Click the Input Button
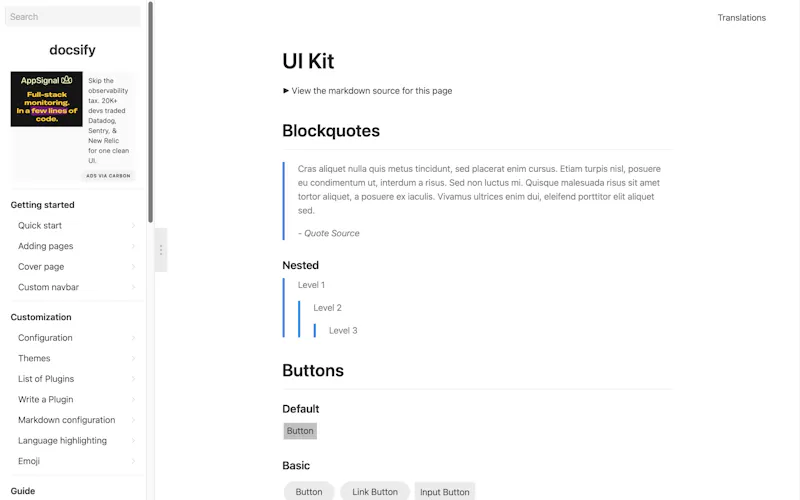The image size is (800, 500). [445, 492]
